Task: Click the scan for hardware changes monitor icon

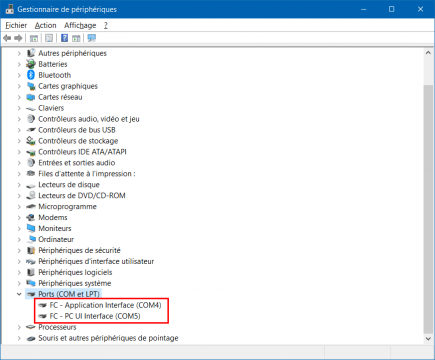Action: tap(92, 38)
